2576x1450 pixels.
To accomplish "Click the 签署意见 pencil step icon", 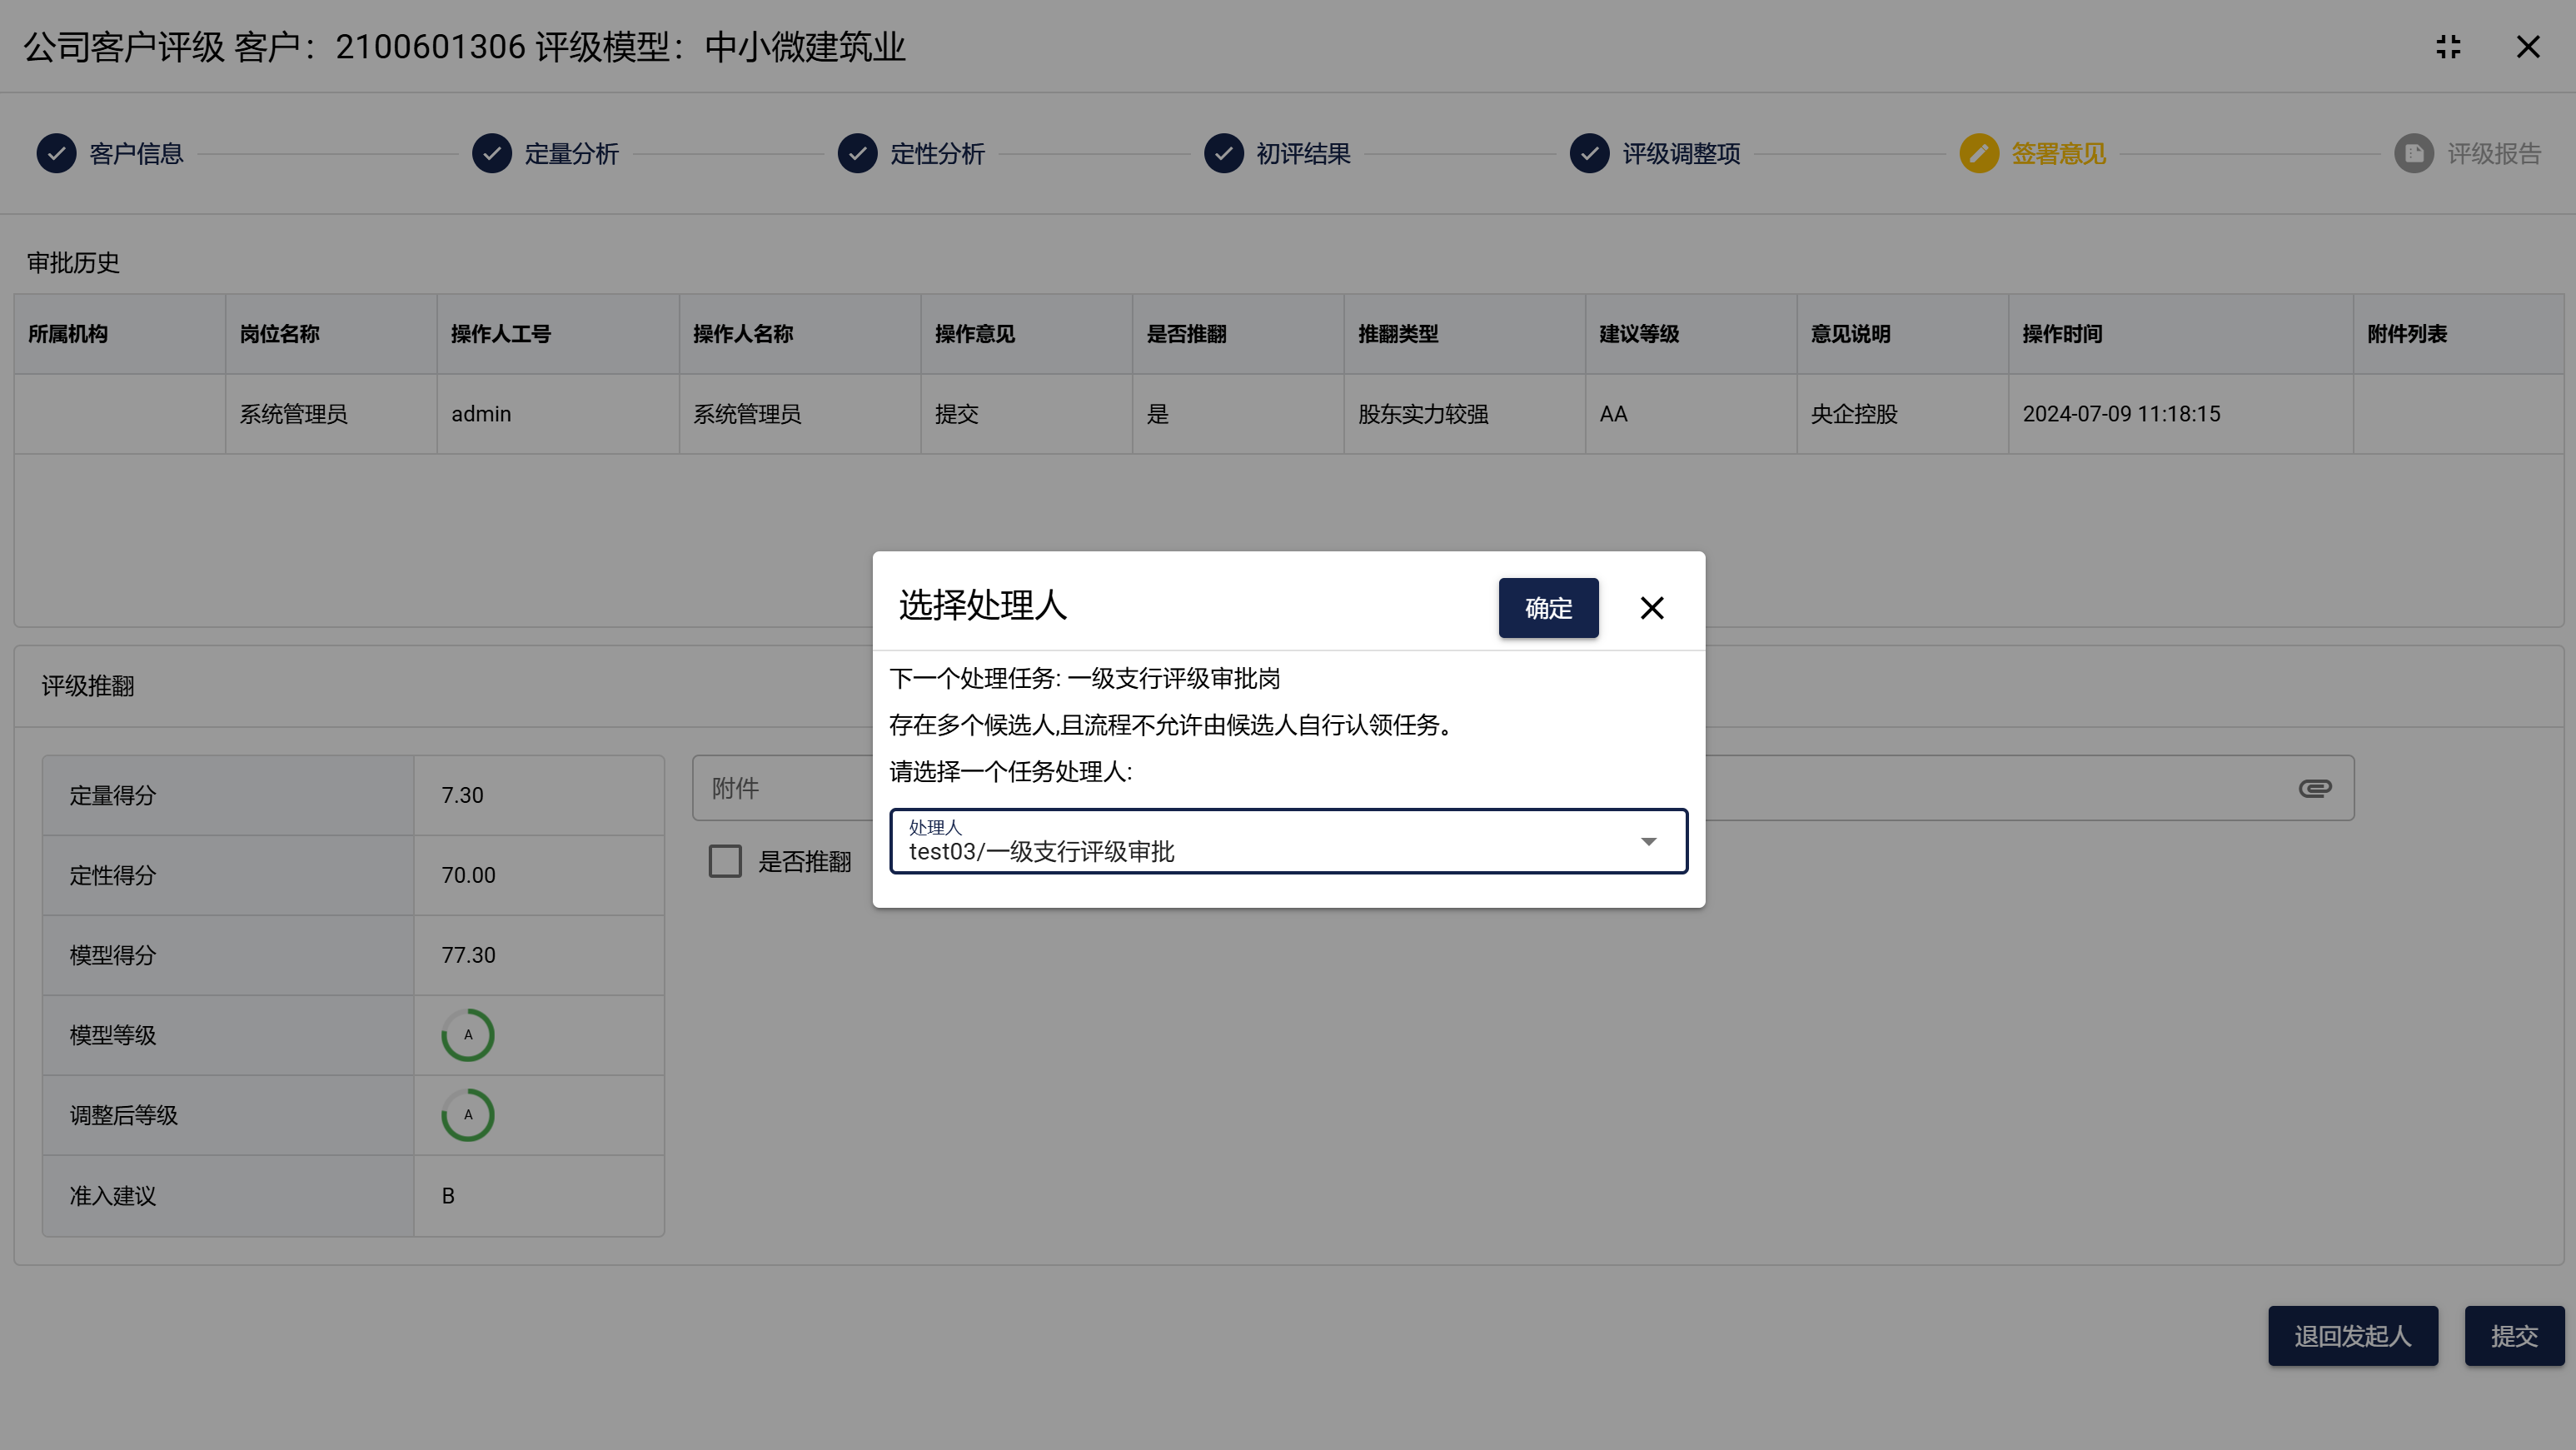I will 1978,153.
